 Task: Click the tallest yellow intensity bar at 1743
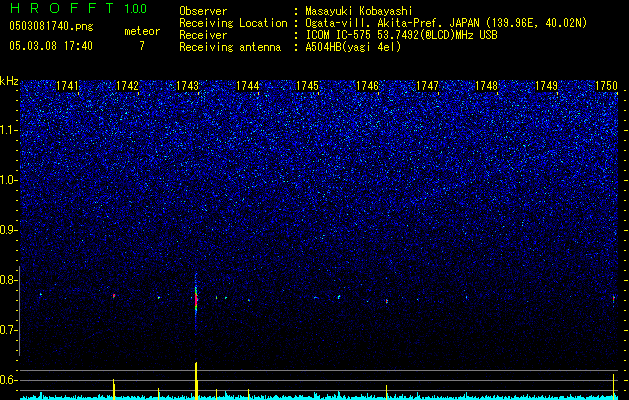[196, 381]
